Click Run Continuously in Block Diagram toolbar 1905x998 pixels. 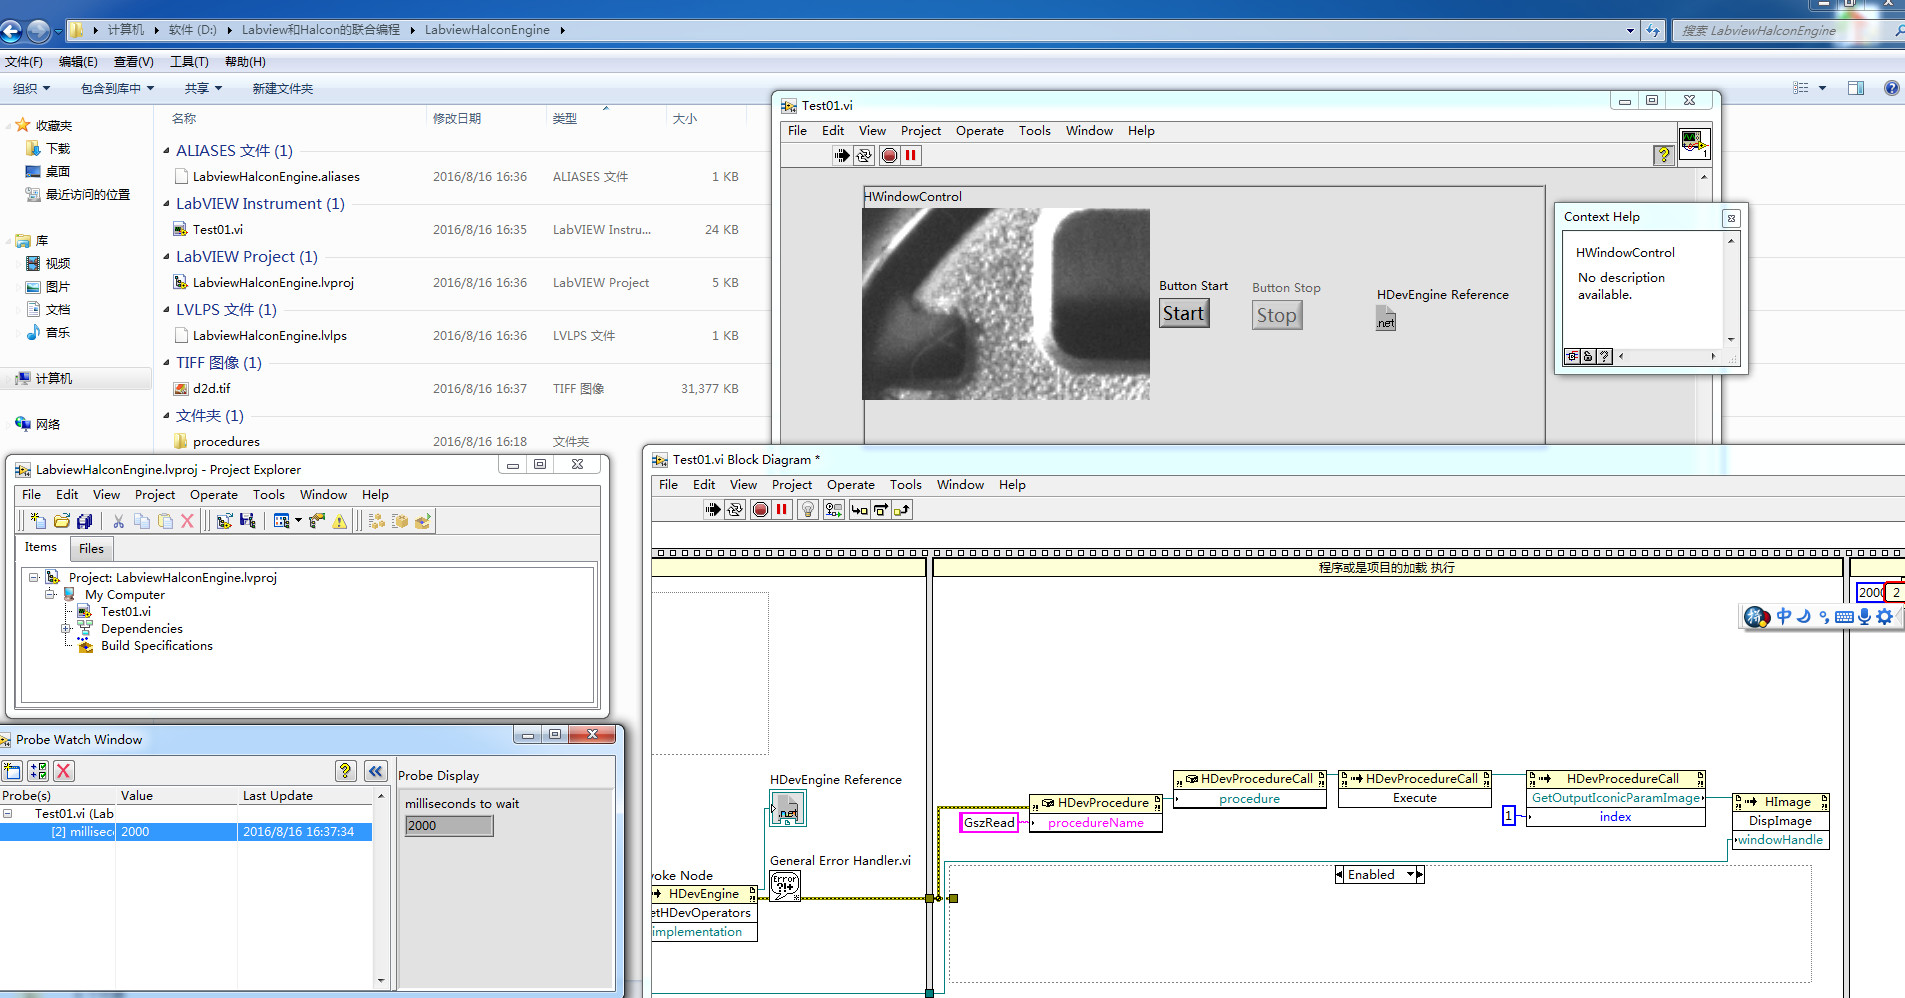point(735,510)
